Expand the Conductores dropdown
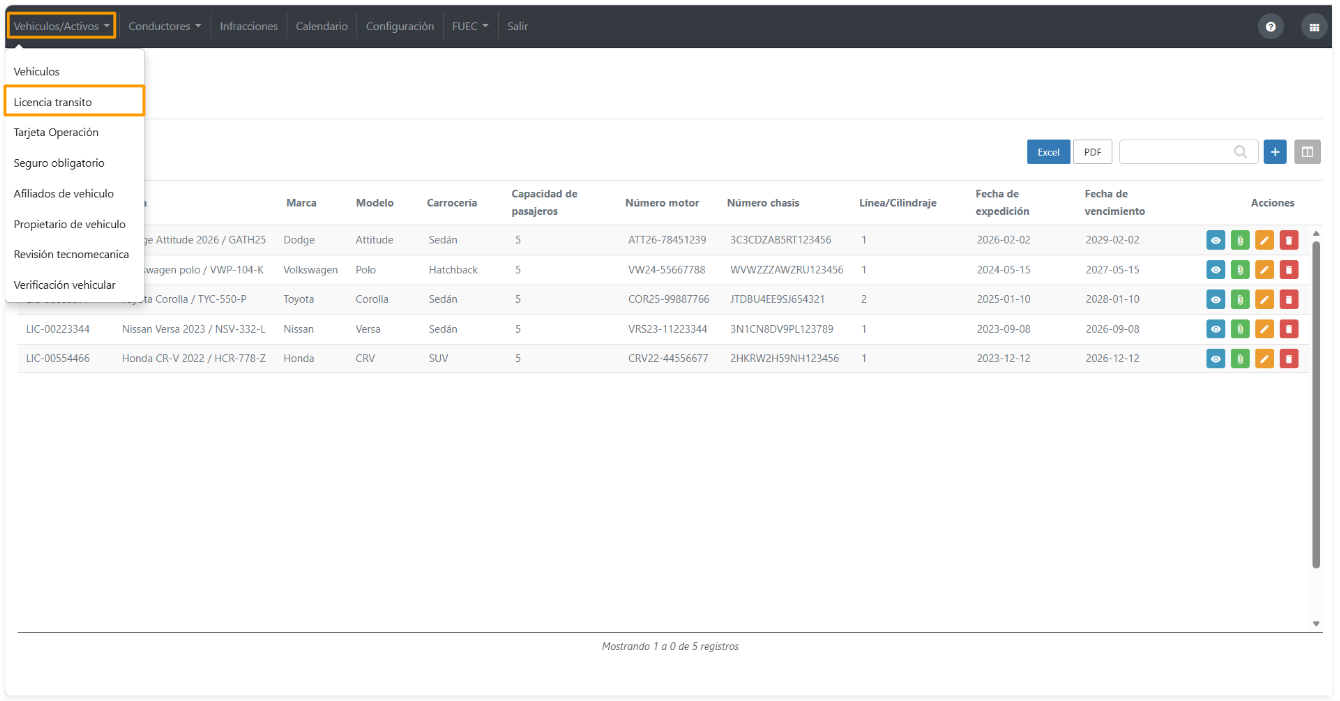The width and height of the screenshot is (1340, 701). 165,26
